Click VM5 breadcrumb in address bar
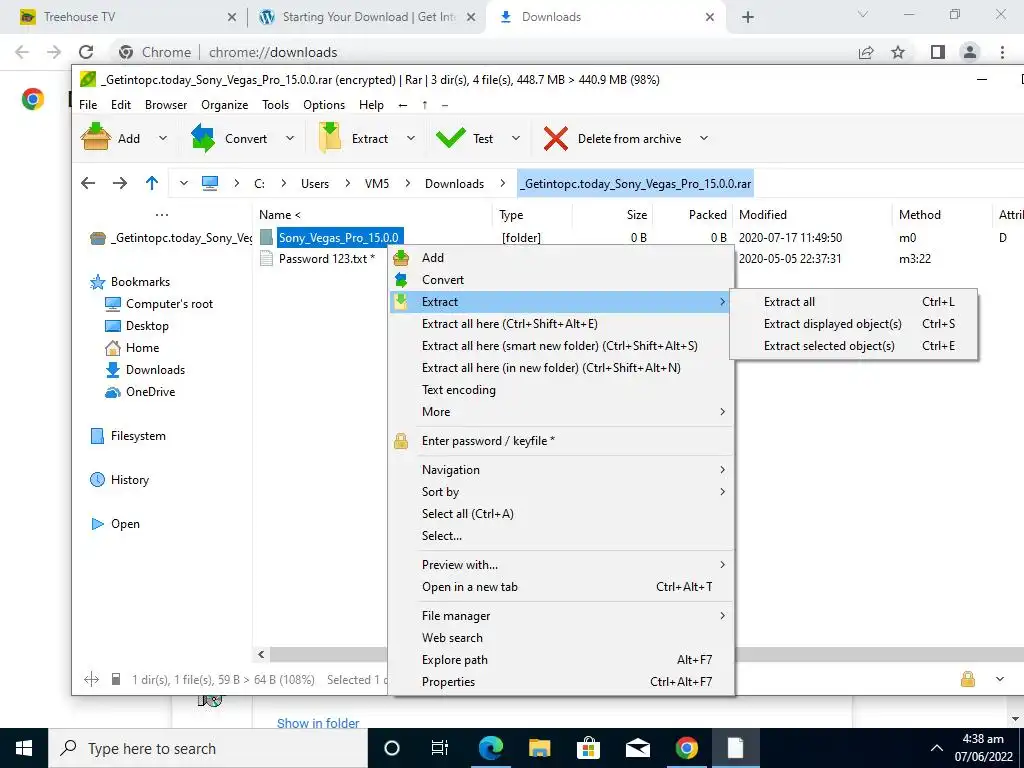The height and width of the screenshot is (768, 1024). tap(377, 184)
